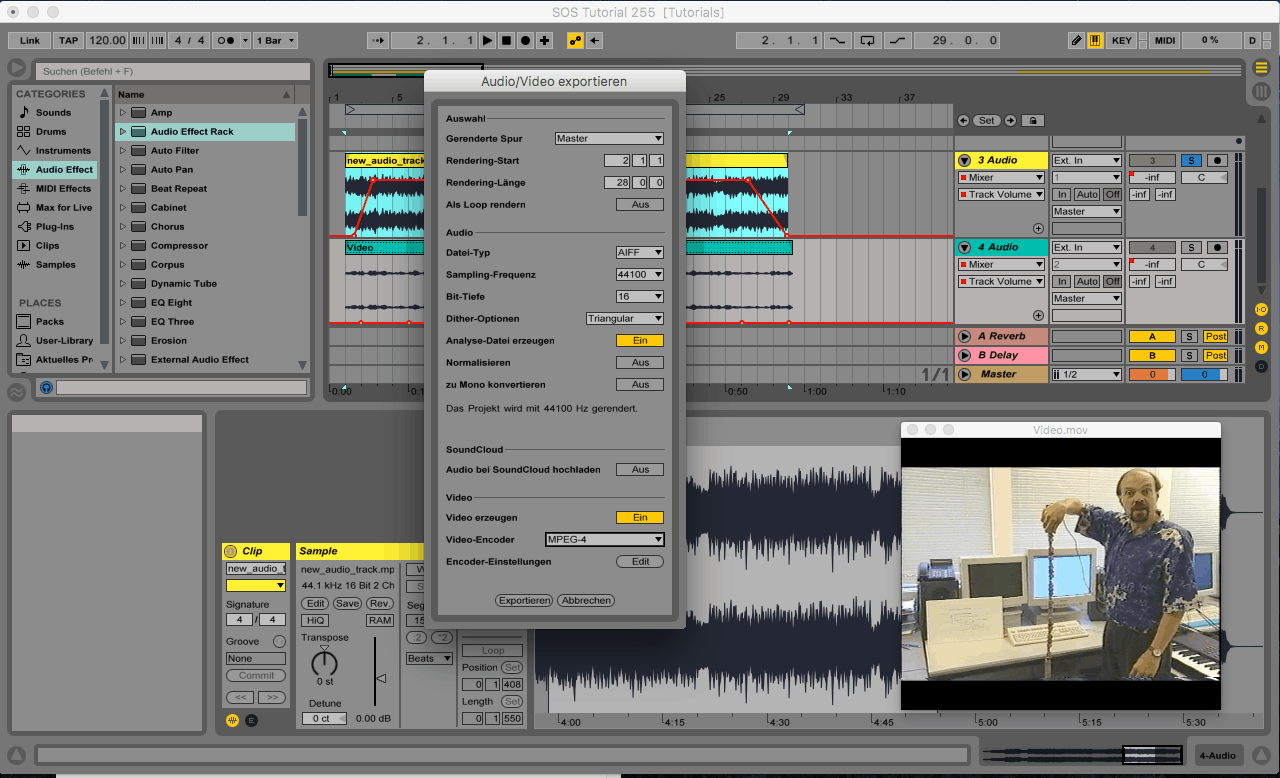Click the Transpose knob in Sample panel
The height and width of the screenshot is (778, 1280).
(324, 662)
